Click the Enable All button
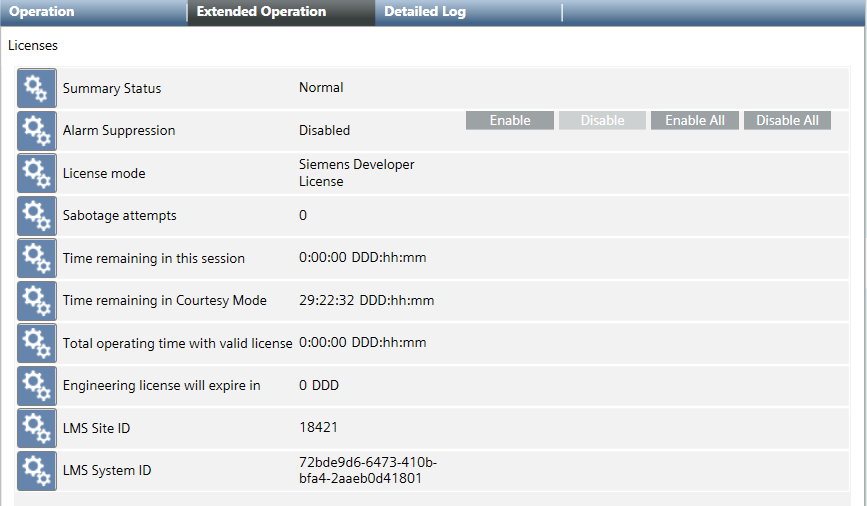 (695, 120)
